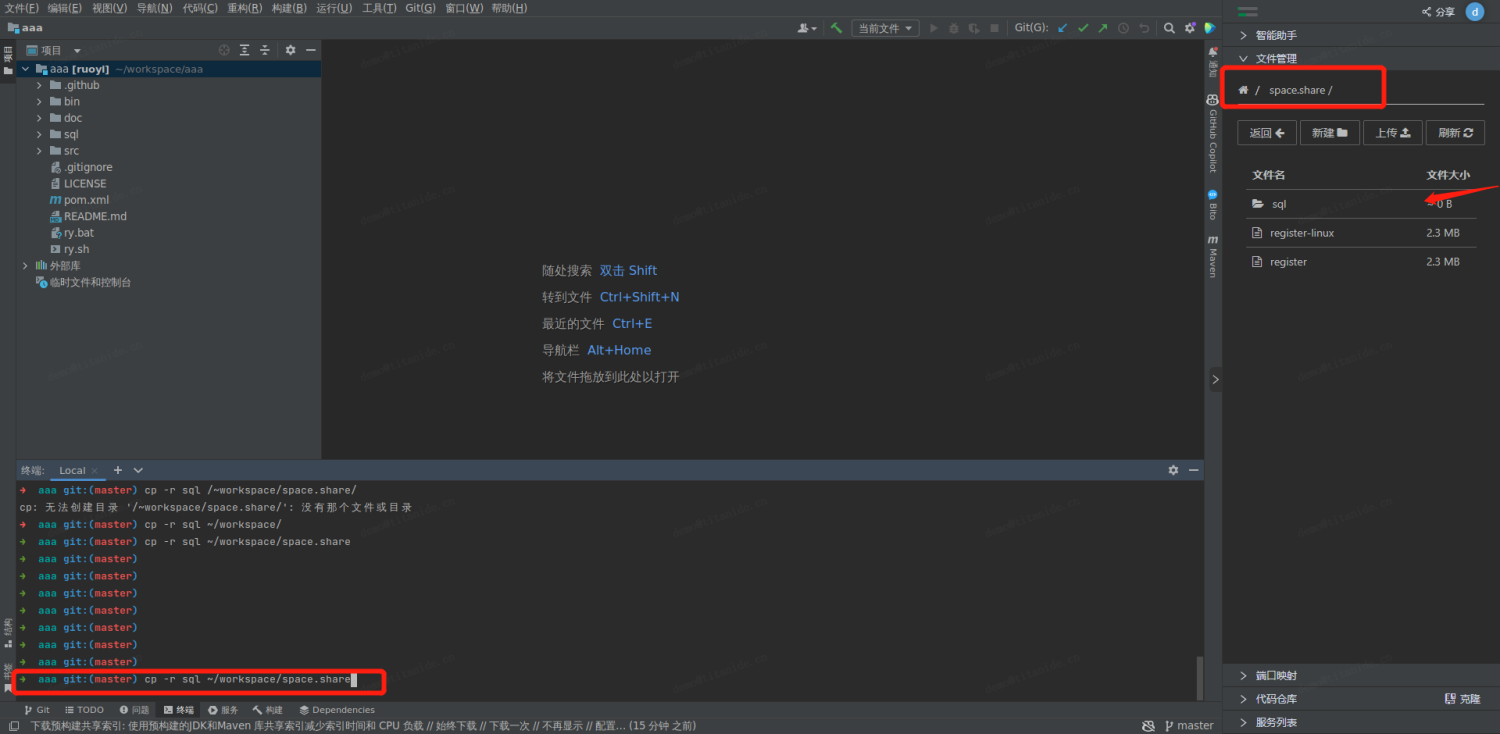The image size is (1500, 734).
Task: Expand the code repository section
Action: (x=1243, y=699)
